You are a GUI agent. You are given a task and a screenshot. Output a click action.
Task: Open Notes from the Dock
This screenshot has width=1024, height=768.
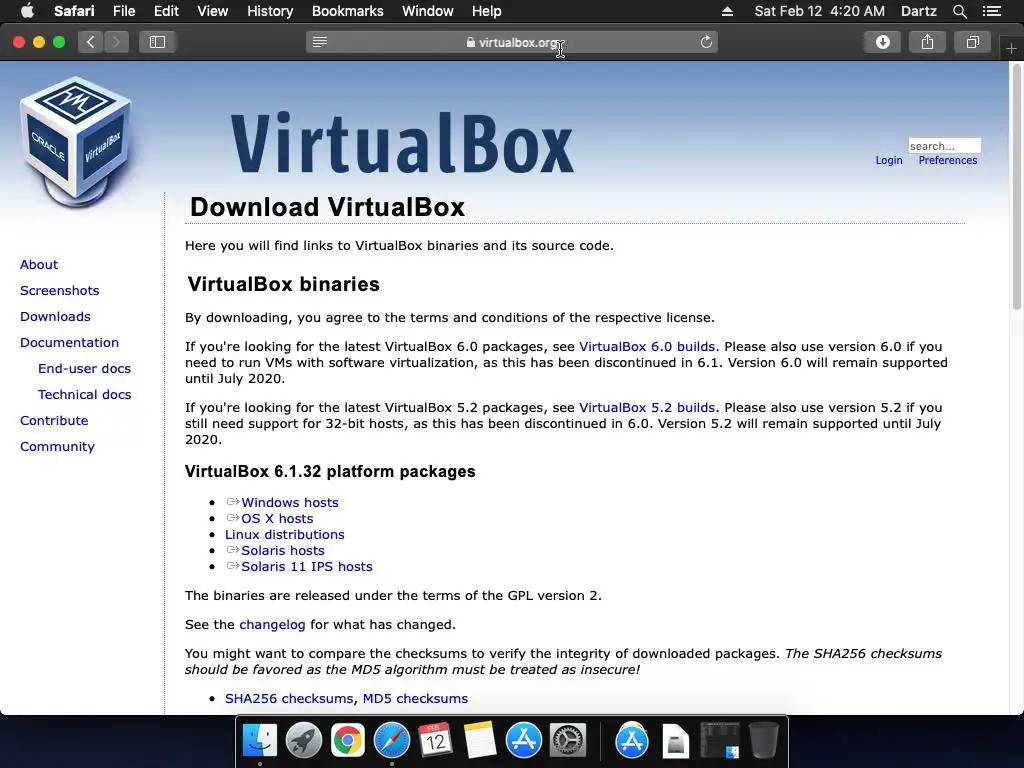pos(480,741)
